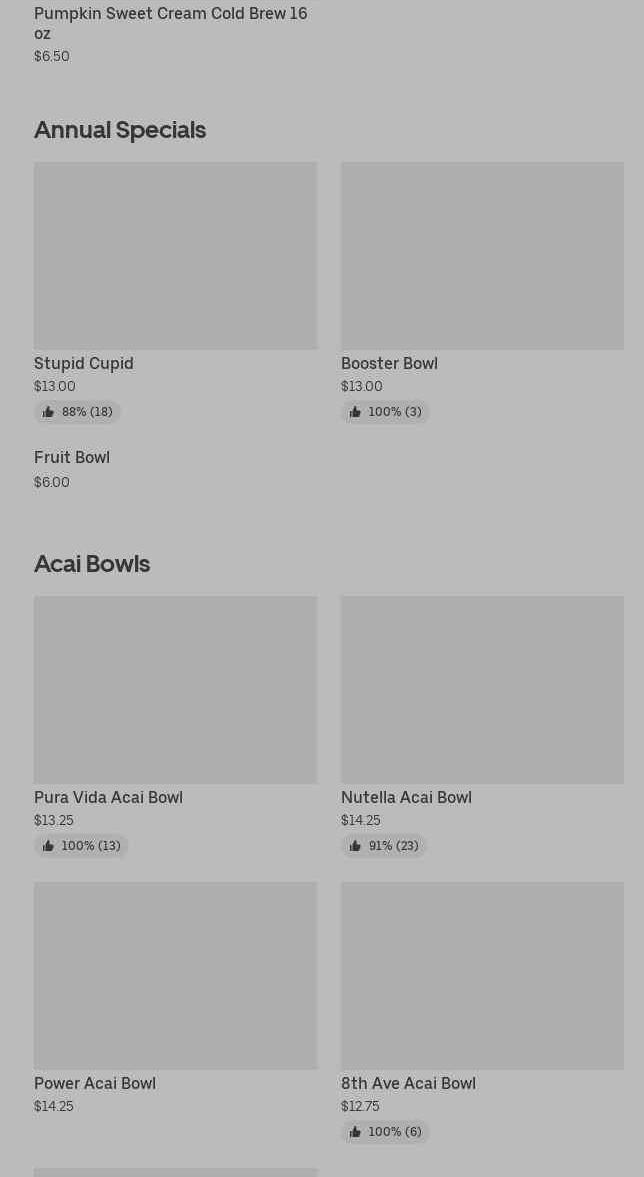Viewport: 644px width, 1177px height.
Task: Open the 8th Ave Acai Bowl photo
Action: pos(482,975)
